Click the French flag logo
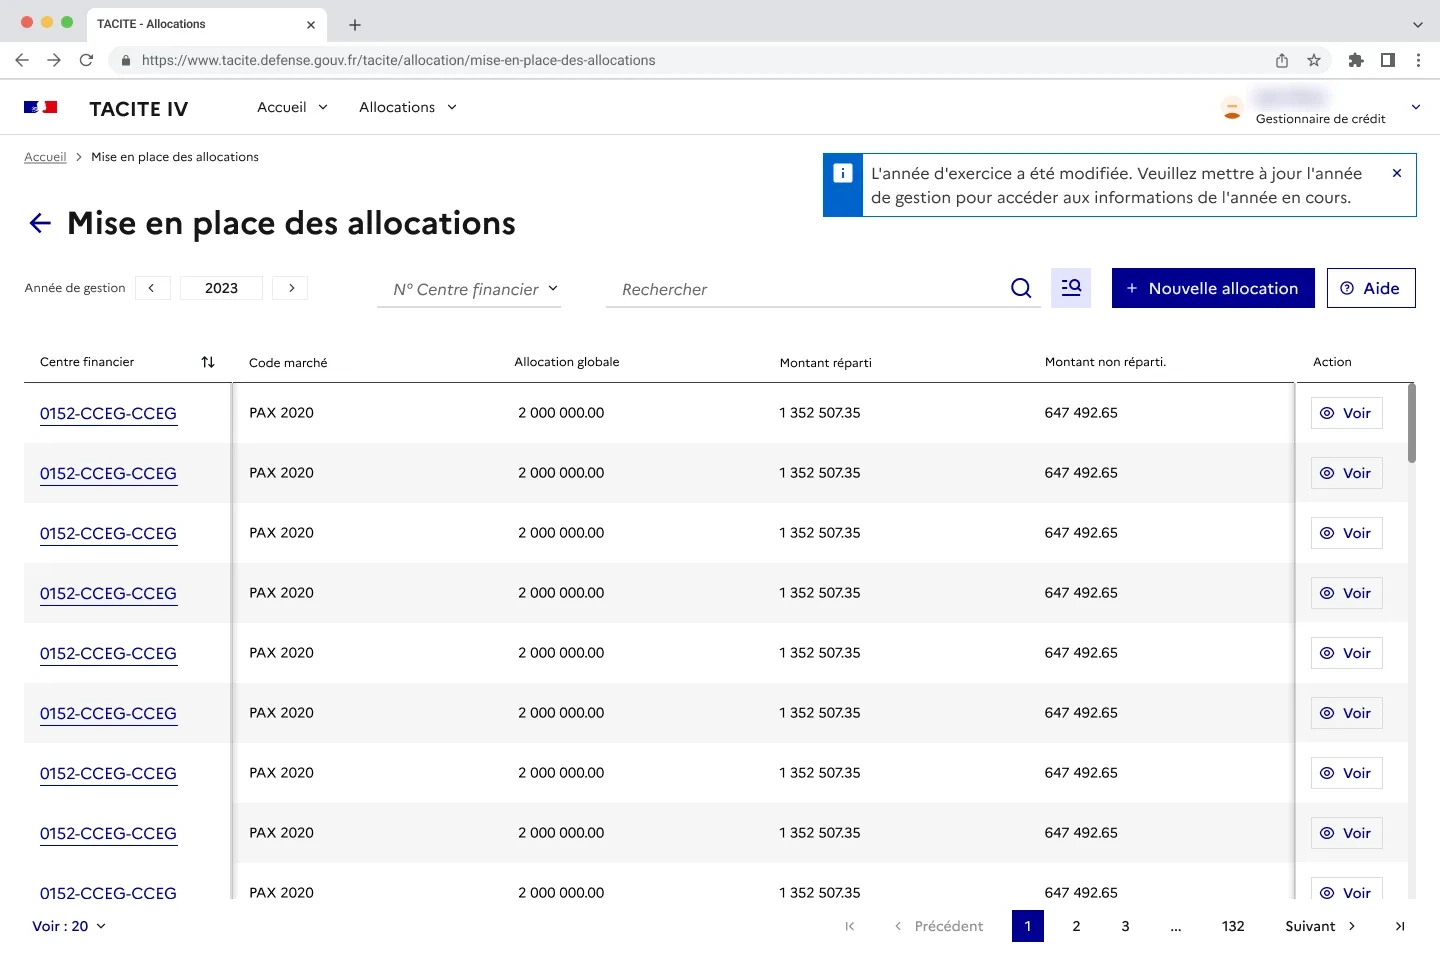The width and height of the screenshot is (1440, 960). [41, 107]
